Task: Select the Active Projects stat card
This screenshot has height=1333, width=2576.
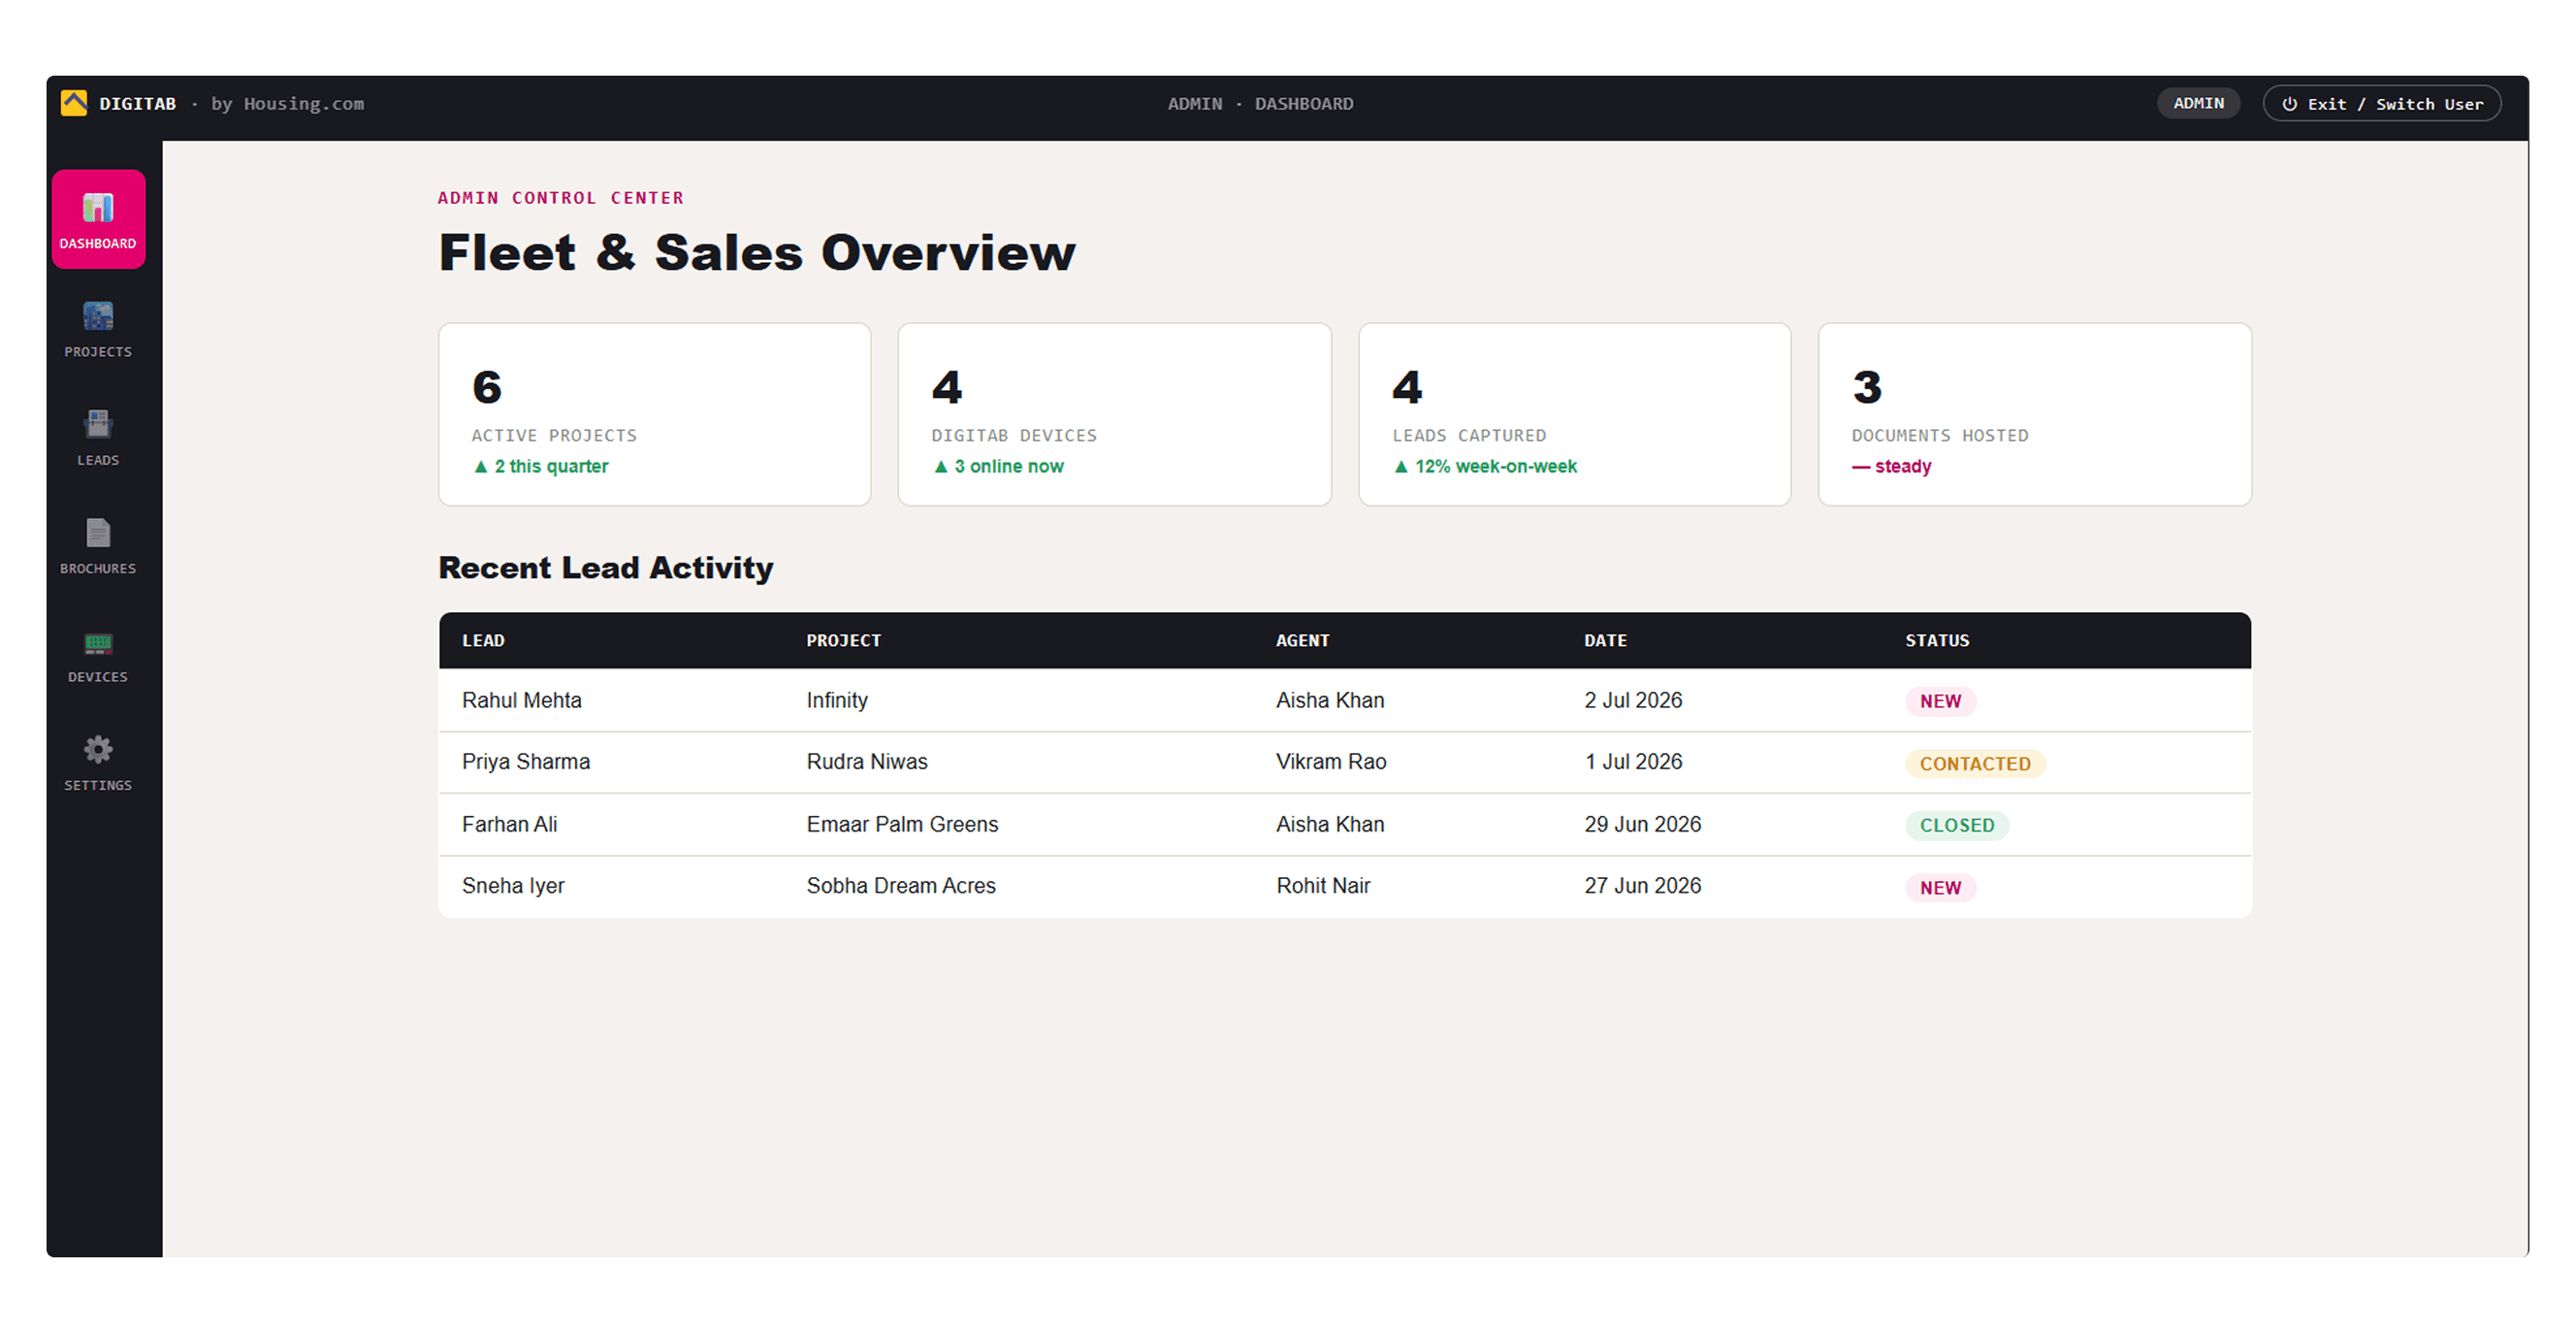Action: pyautogui.click(x=655, y=414)
